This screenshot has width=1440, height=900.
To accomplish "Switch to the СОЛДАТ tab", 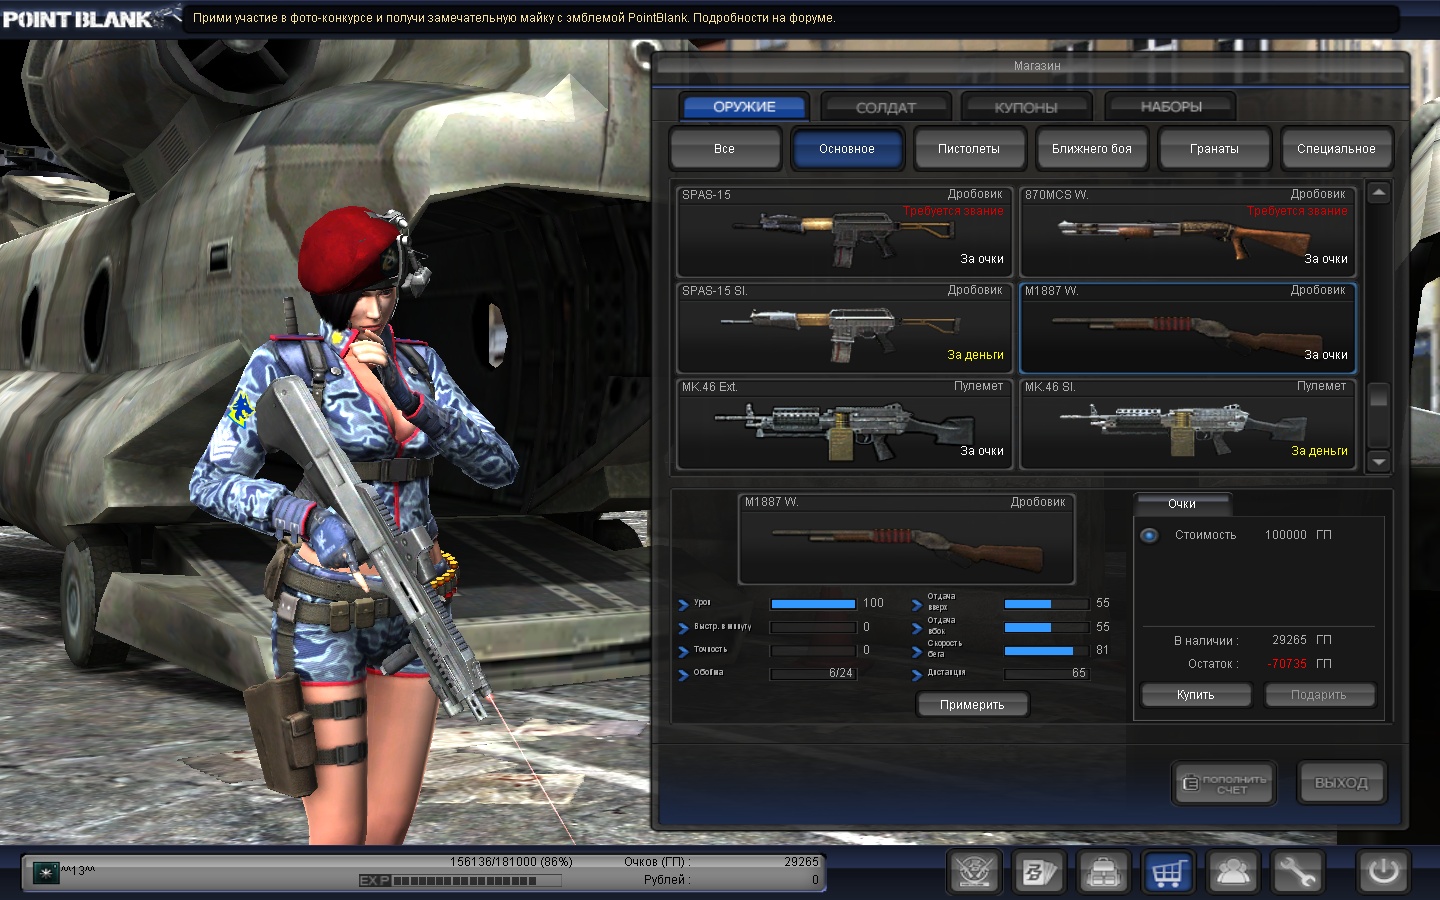I will point(886,107).
